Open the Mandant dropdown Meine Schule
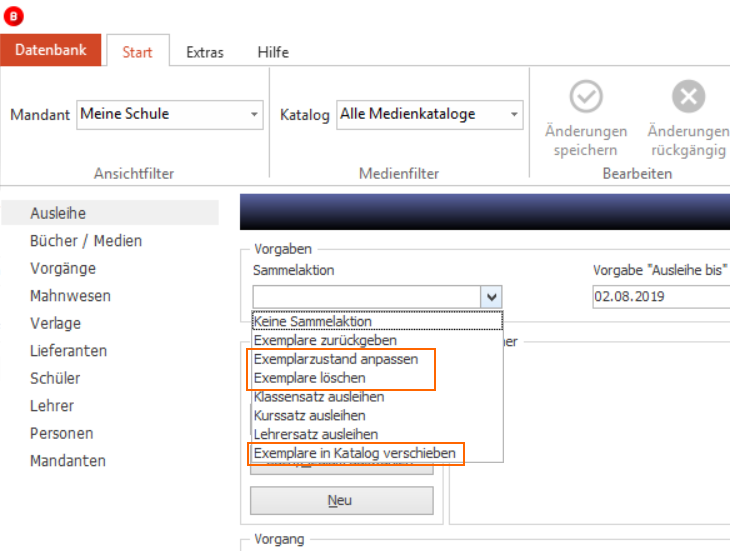Viewport: 730px width, 551px height. tap(170, 114)
